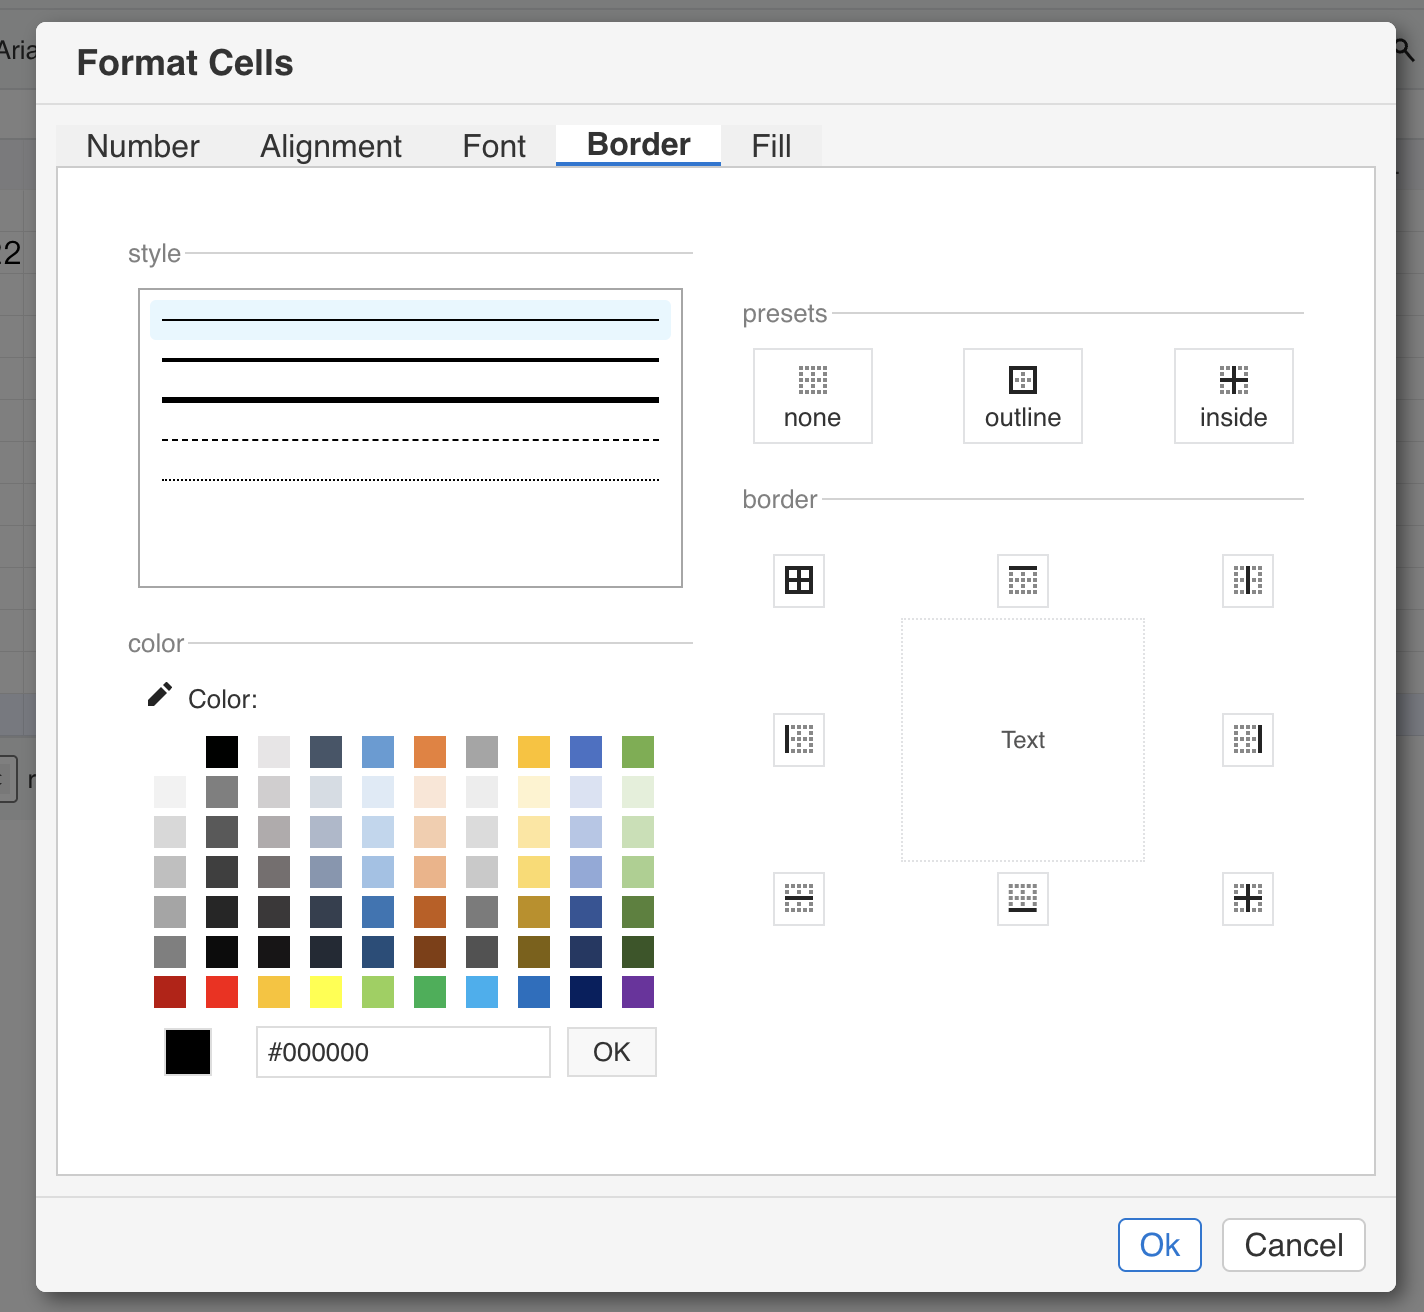
Task: Choose the 'outline' border preset
Action: (x=1022, y=396)
